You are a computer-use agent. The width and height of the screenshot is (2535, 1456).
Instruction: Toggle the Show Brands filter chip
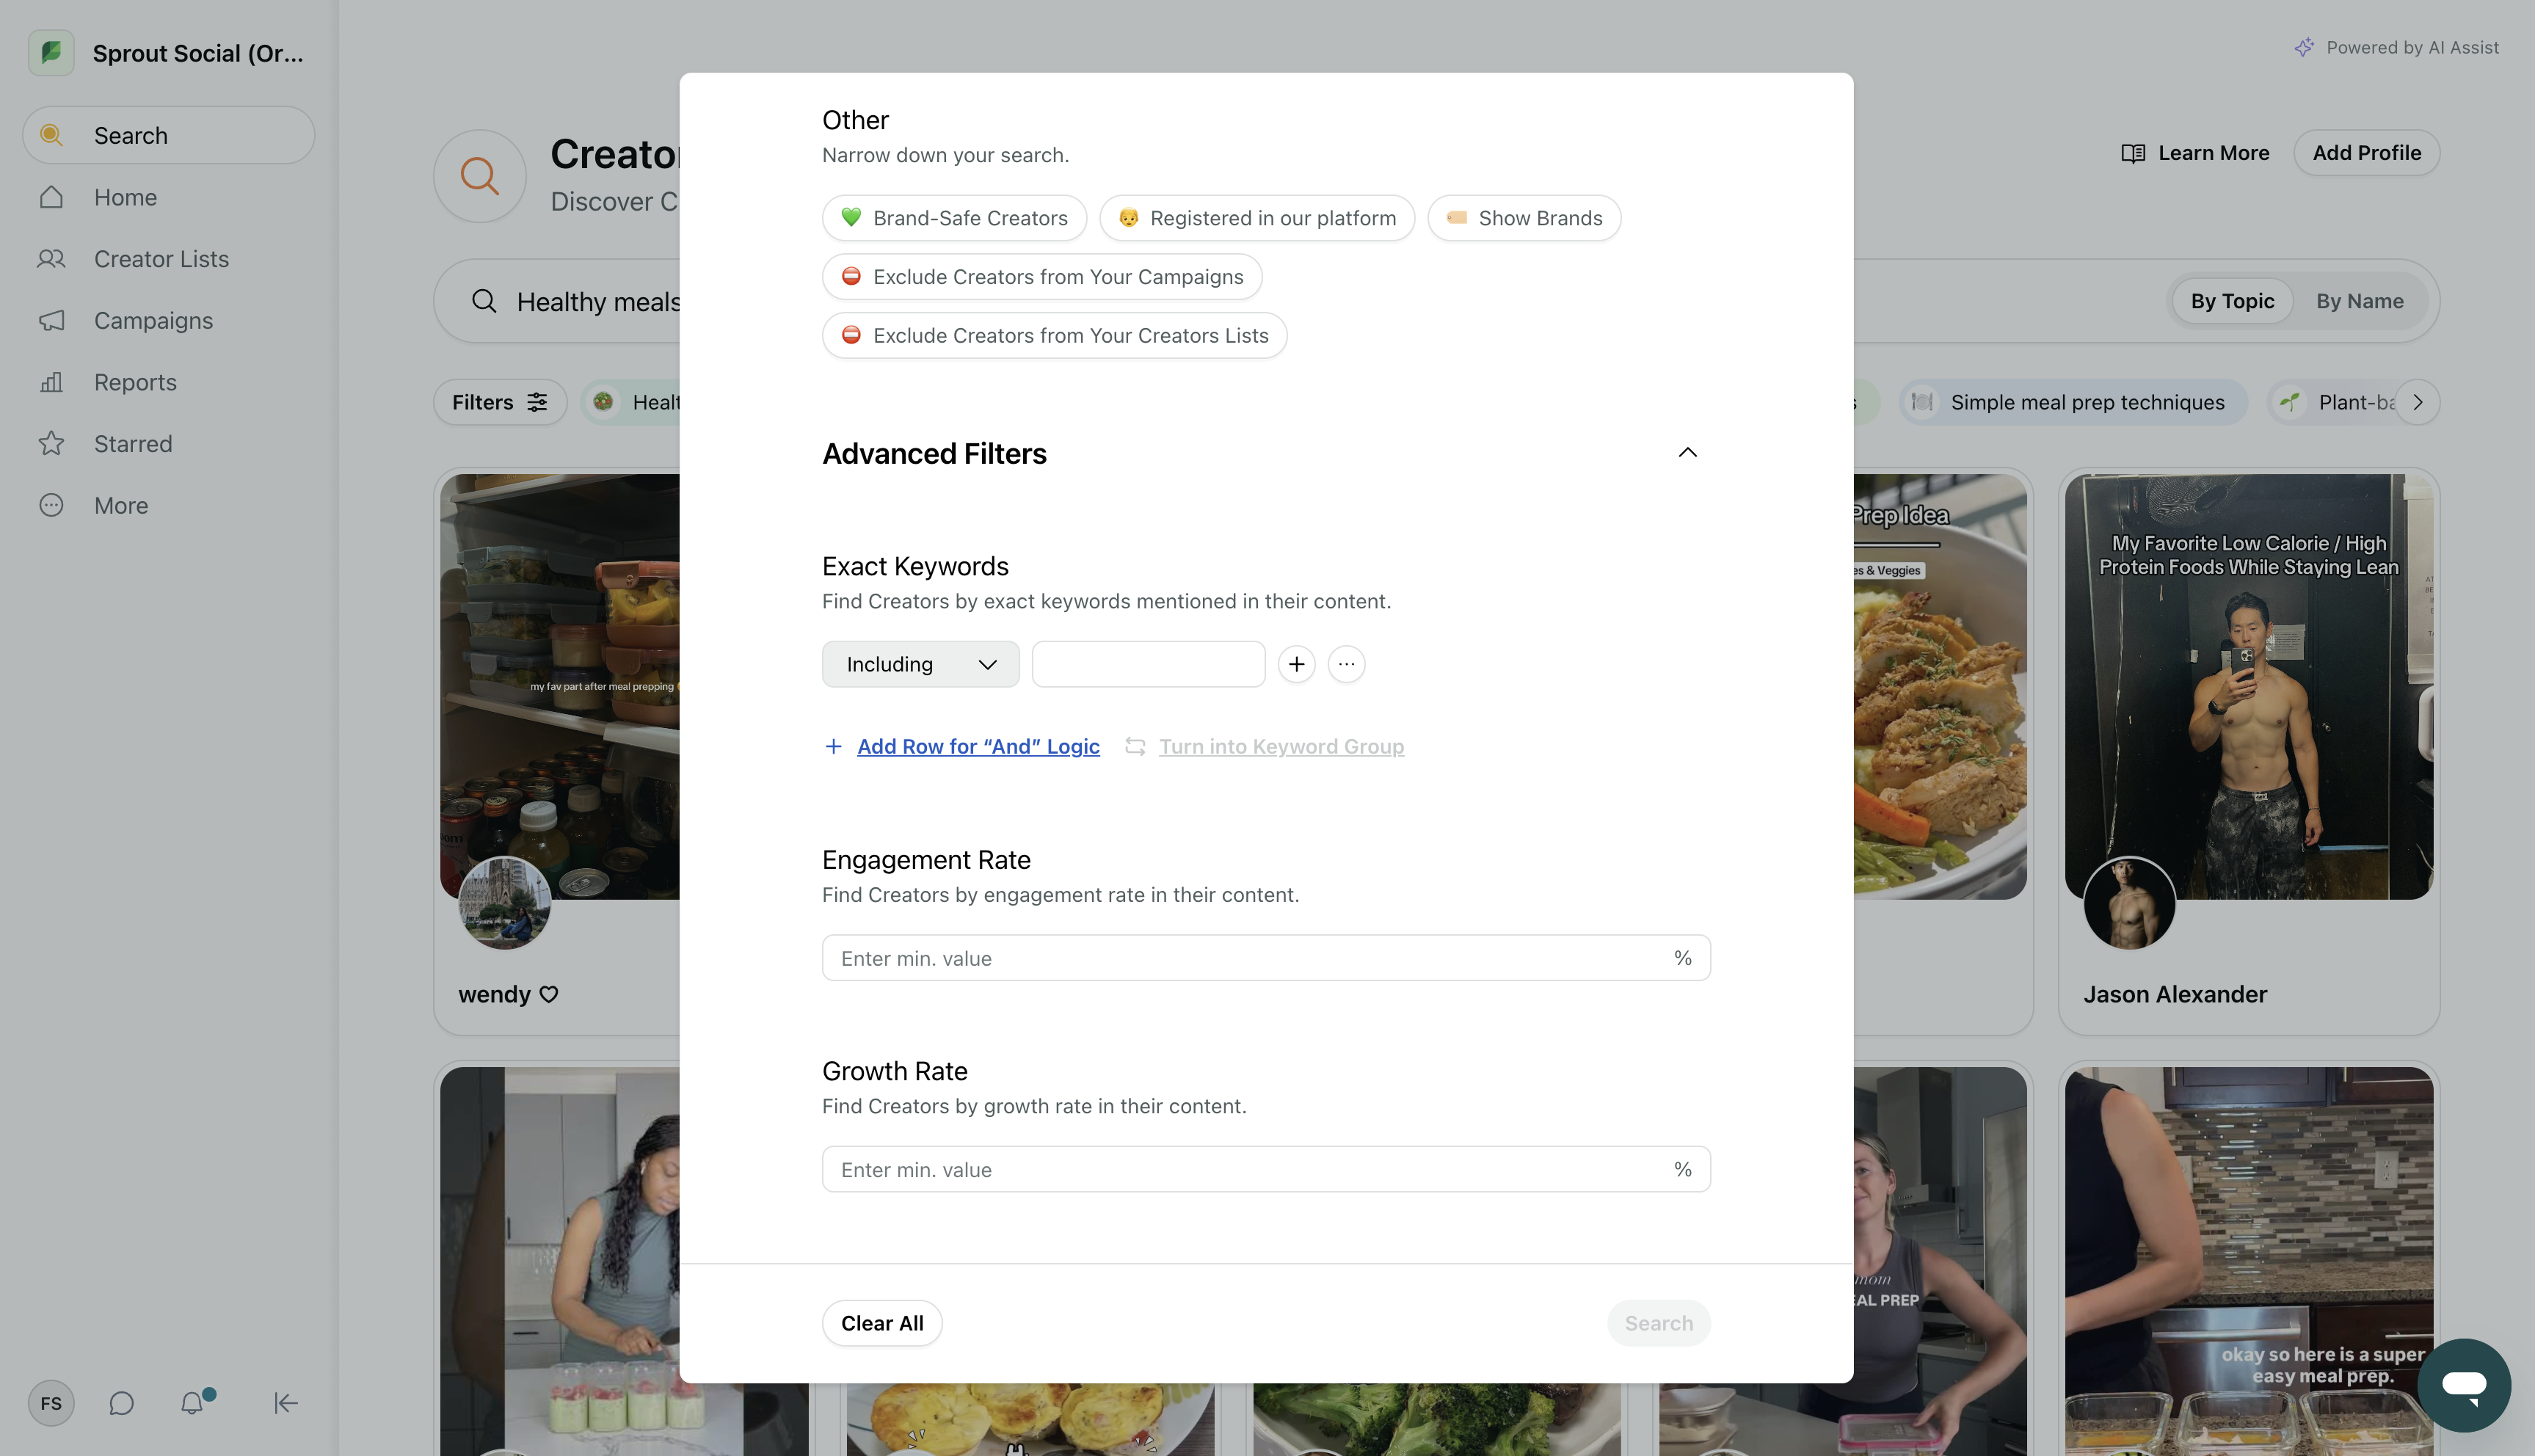1523,217
